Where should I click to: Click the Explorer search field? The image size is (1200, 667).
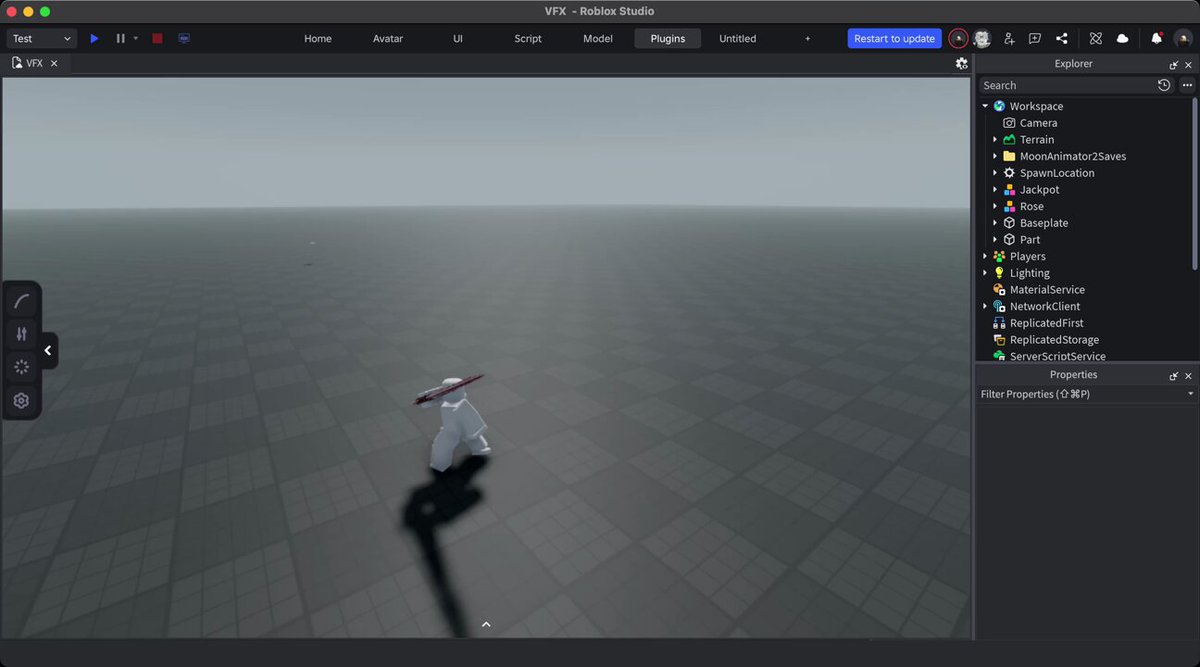coord(1066,85)
